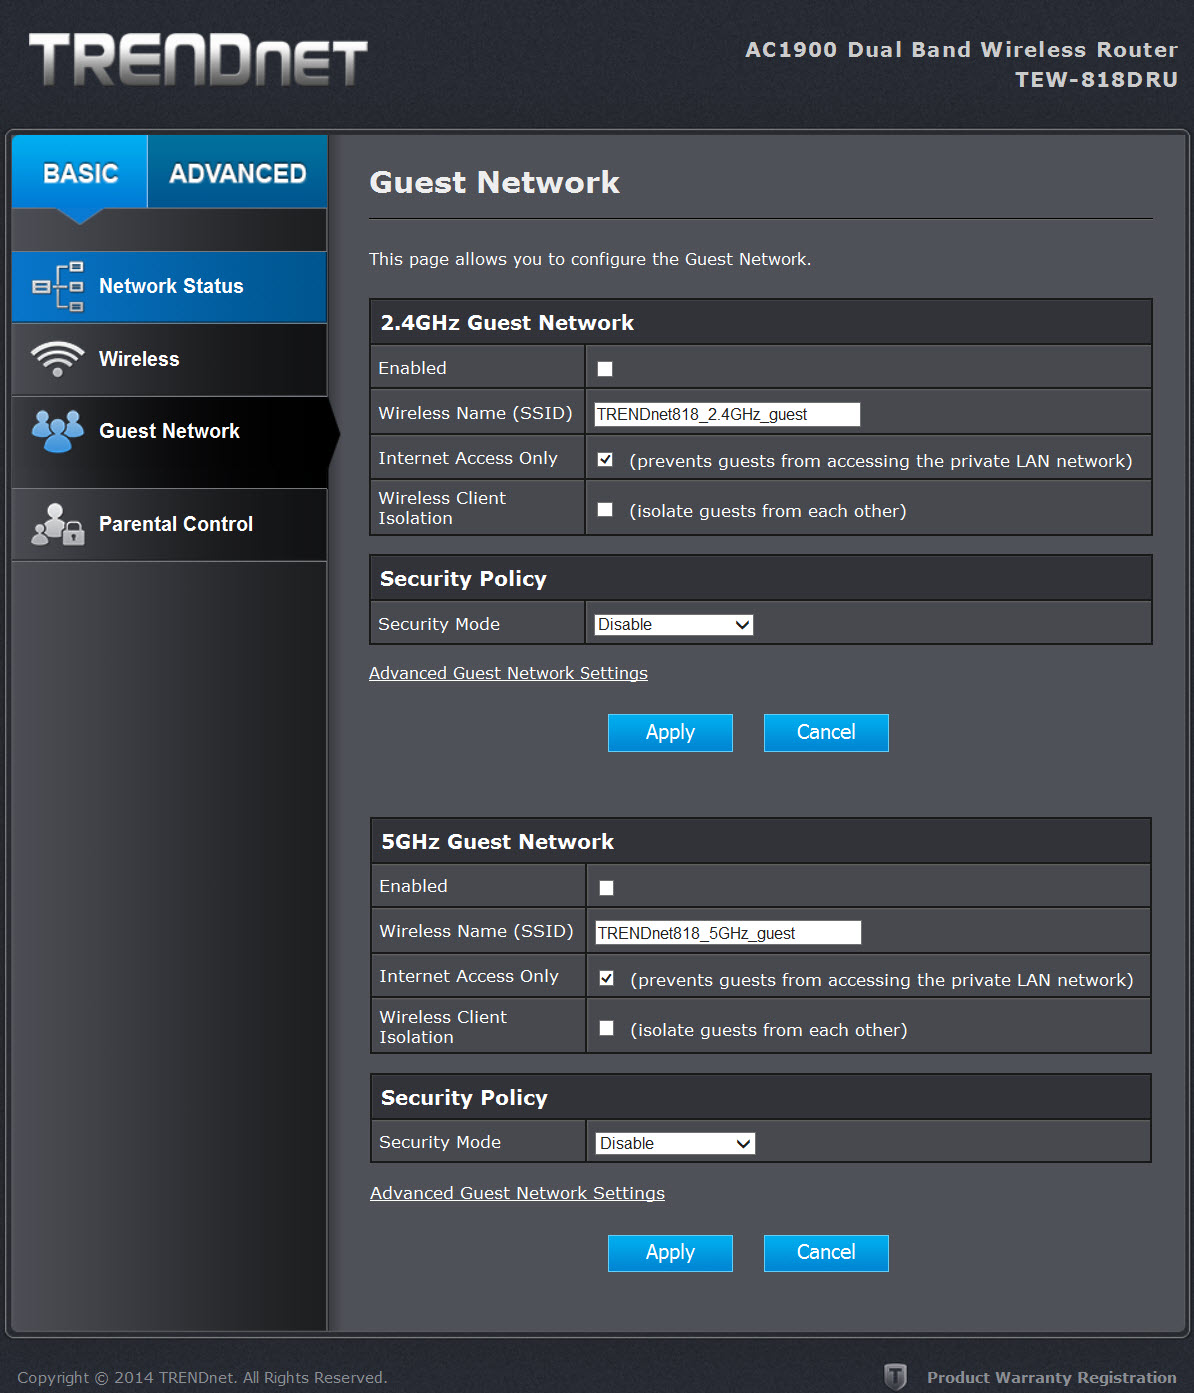The image size is (1194, 1393).
Task: Open the Product Warranty Registration link
Action: (1052, 1378)
